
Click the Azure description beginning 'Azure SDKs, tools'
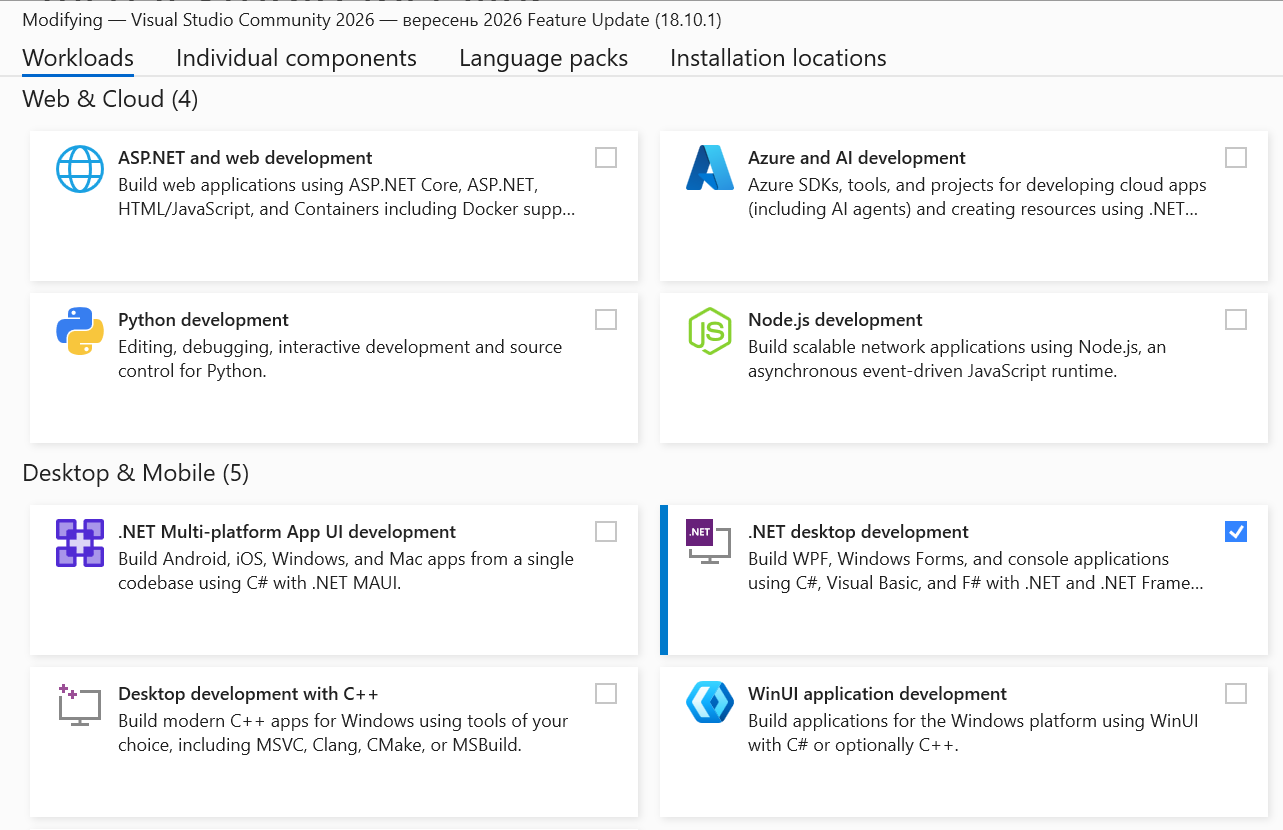(x=977, y=197)
